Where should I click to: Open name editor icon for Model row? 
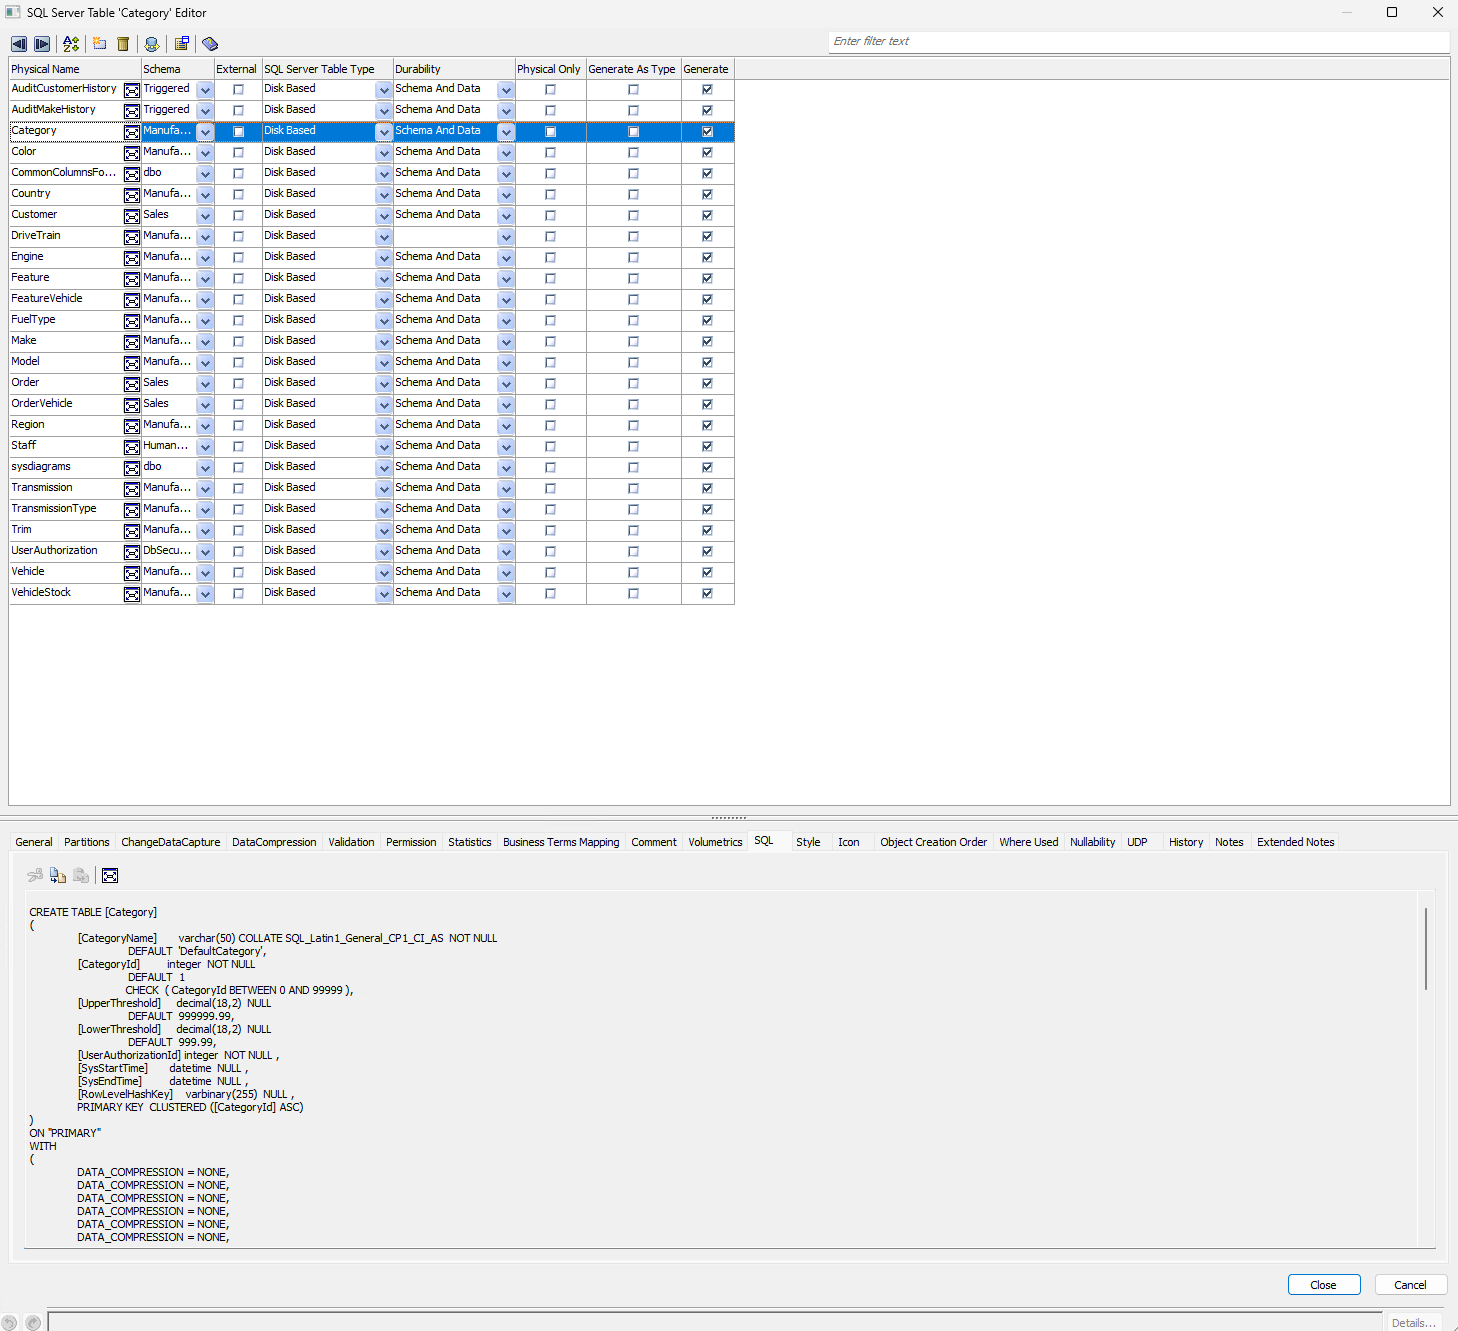(132, 363)
